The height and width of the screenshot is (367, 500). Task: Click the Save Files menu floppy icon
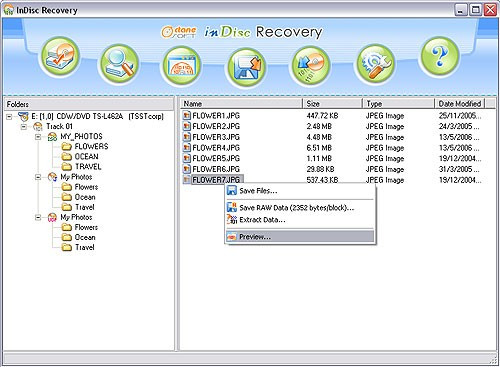click(232, 191)
